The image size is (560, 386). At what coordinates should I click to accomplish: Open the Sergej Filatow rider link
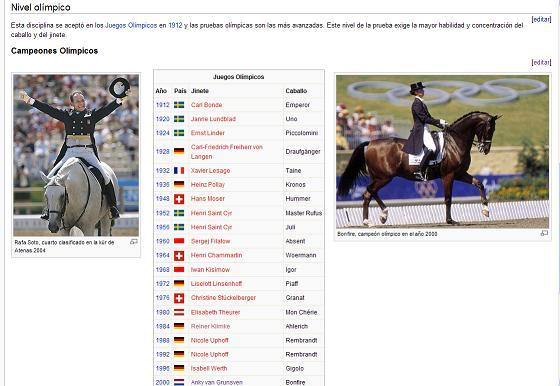click(211, 241)
